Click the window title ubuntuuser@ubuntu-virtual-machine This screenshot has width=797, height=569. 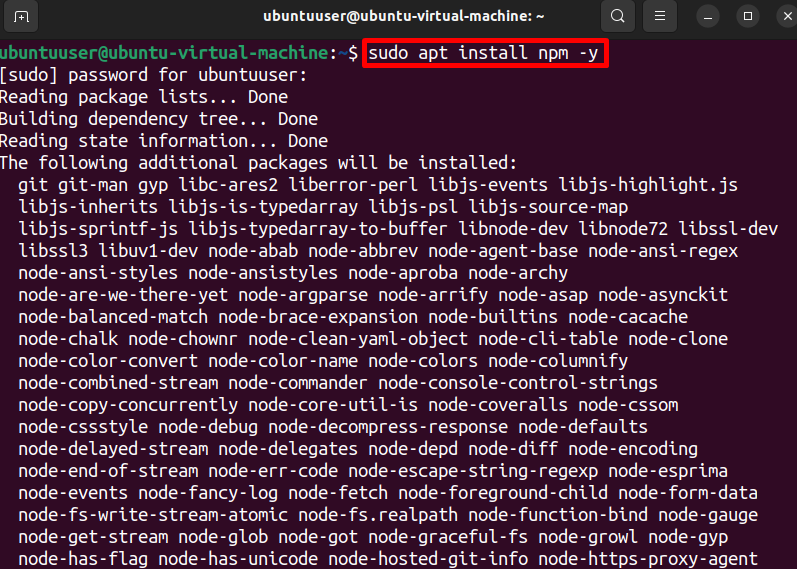click(404, 16)
